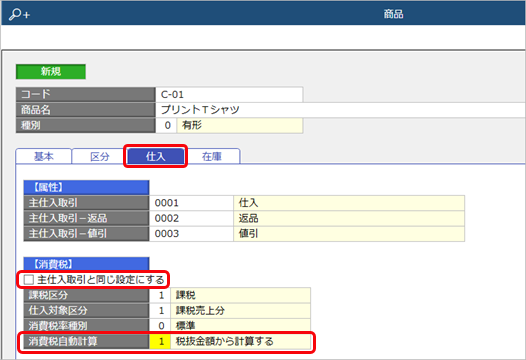The image size is (526, 360).
Task: Click the yellow 消費税自動計算 code field
Action: tap(160, 342)
